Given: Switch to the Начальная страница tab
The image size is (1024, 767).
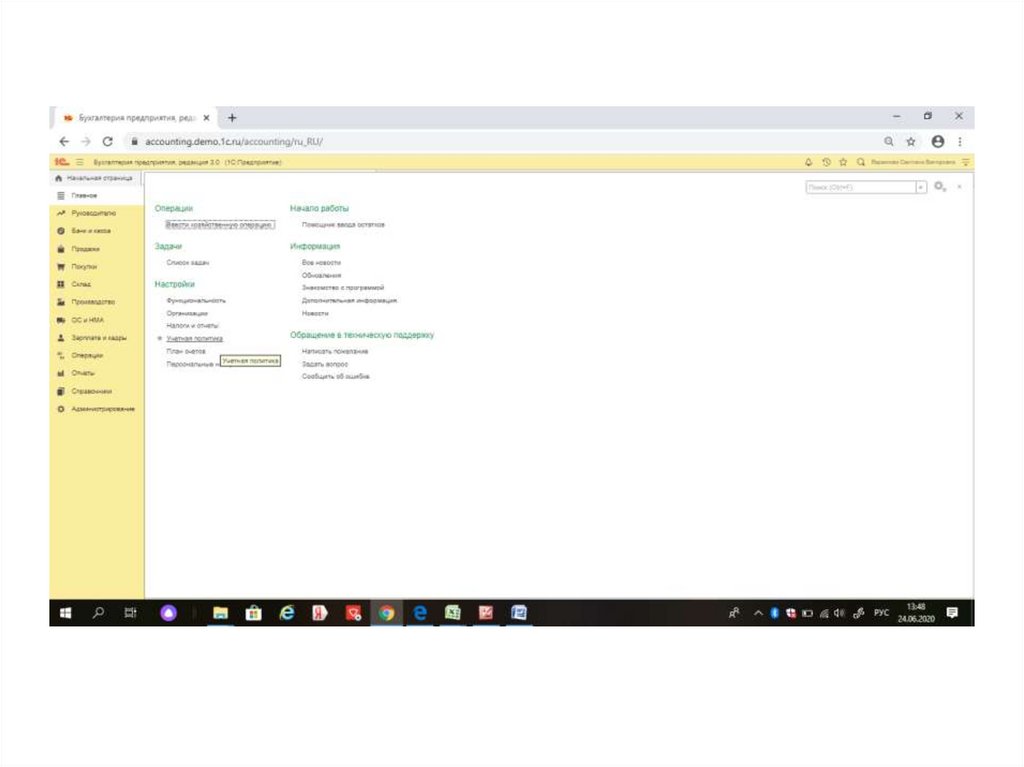Looking at the screenshot, I should (x=95, y=178).
